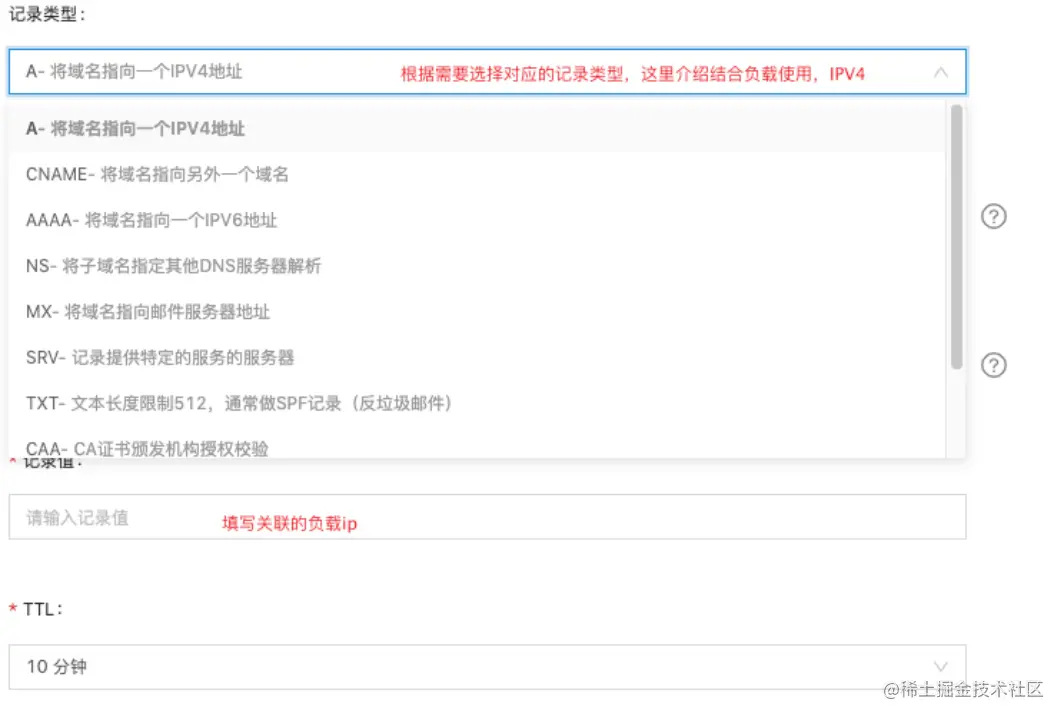
Task: Open the upper help question-mark icon
Action: point(993,216)
